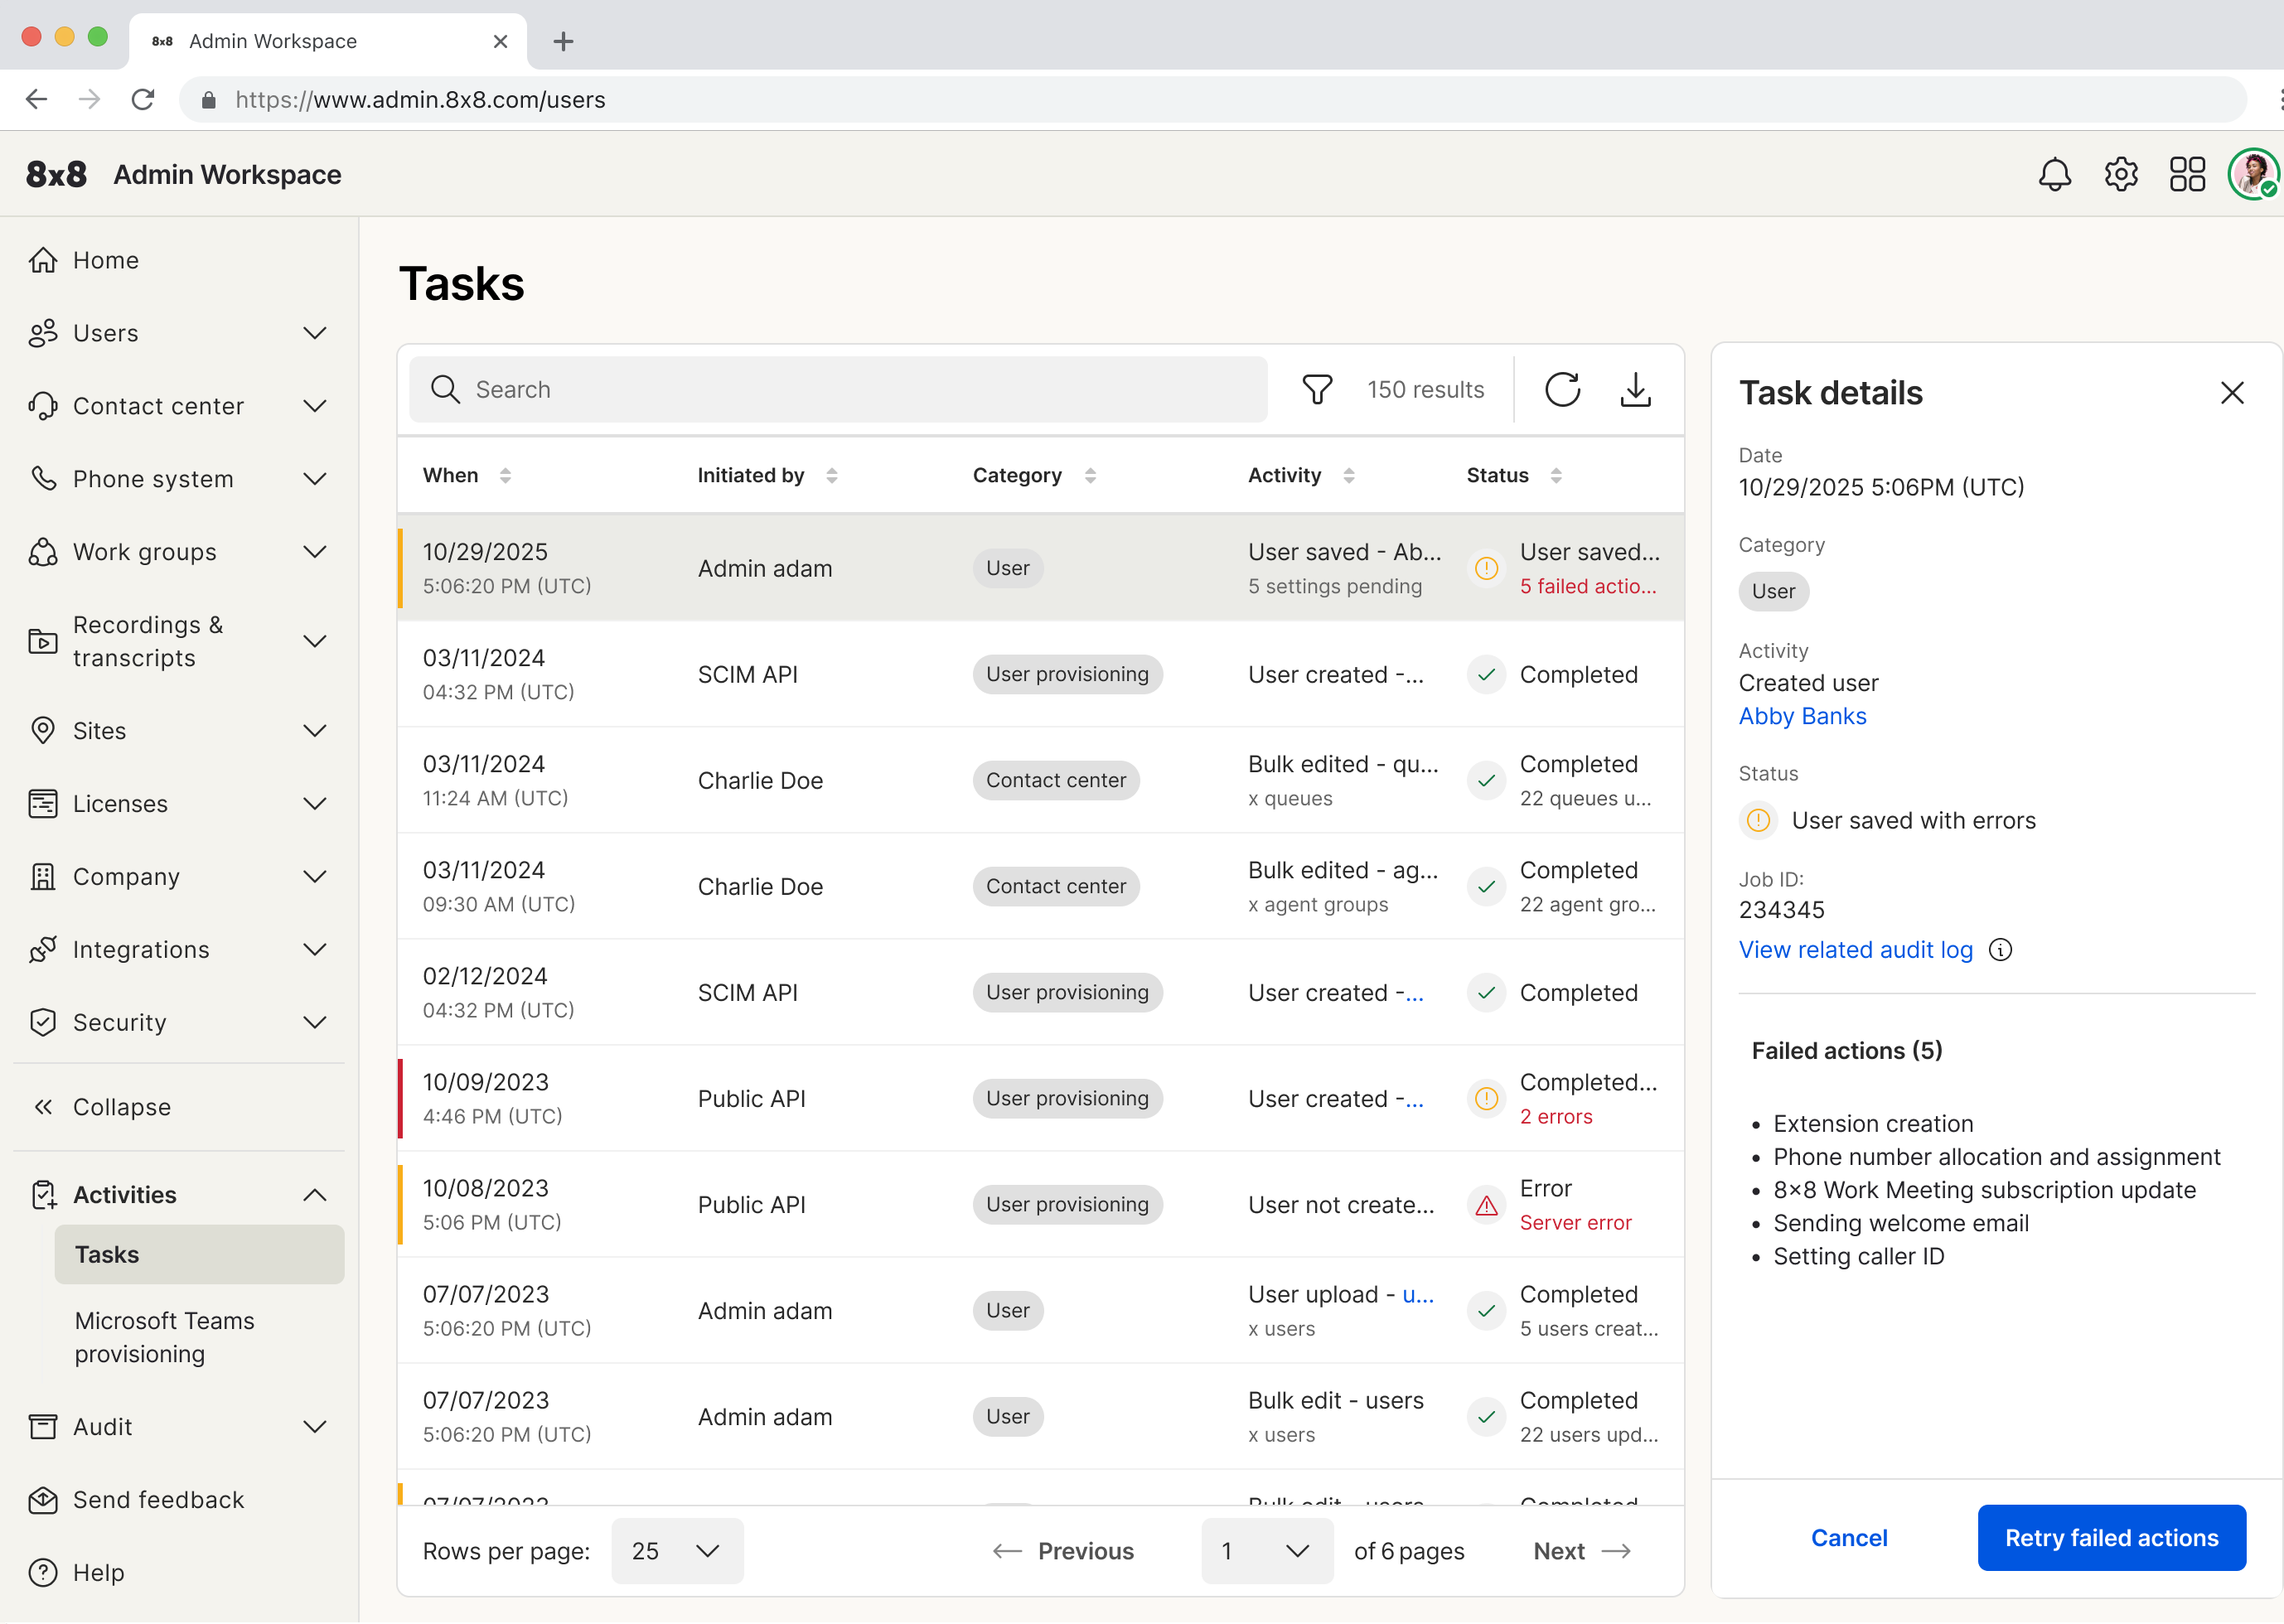
Task: Open the Rows per page dropdown
Action: coord(677,1550)
